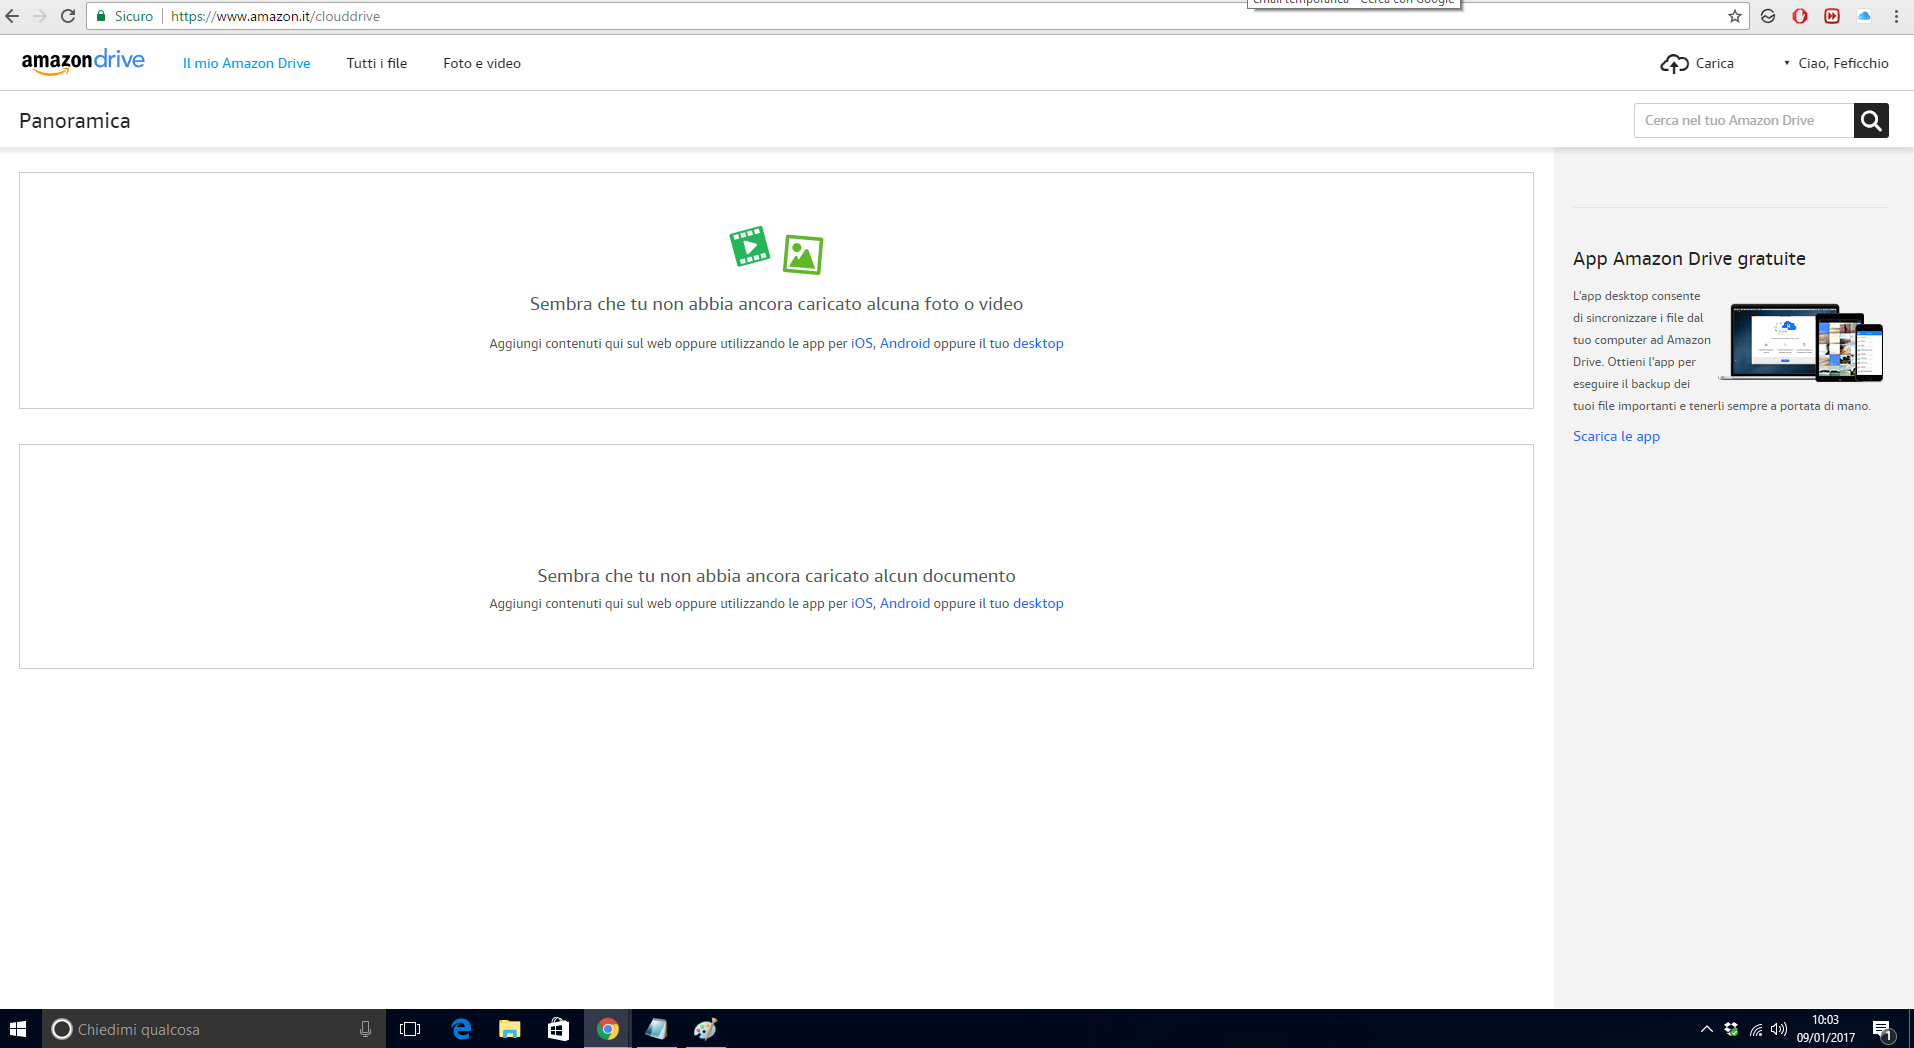Click the notepad app taskbar icon
1914x1048 pixels.
point(656,1029)
